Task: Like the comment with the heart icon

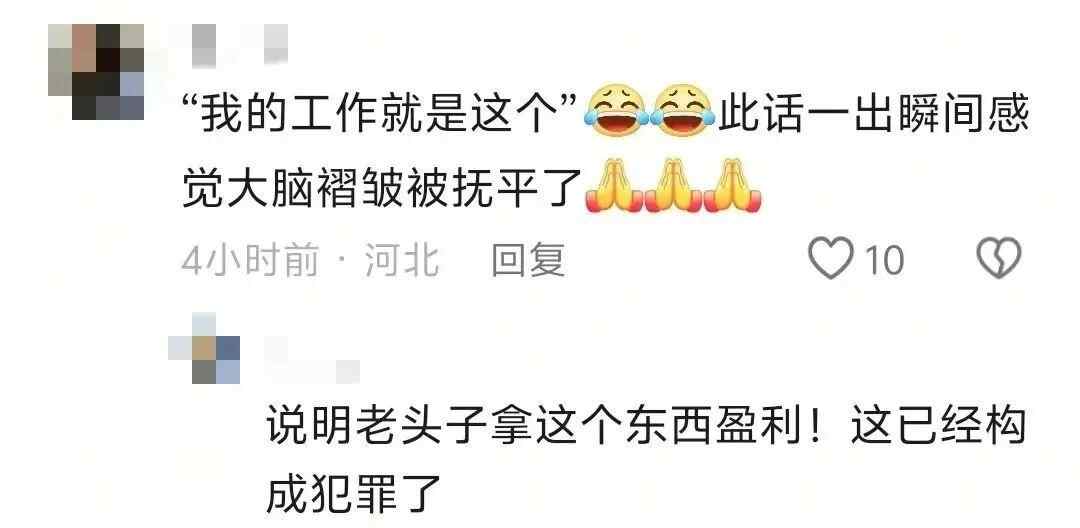Action: point(831,260)
